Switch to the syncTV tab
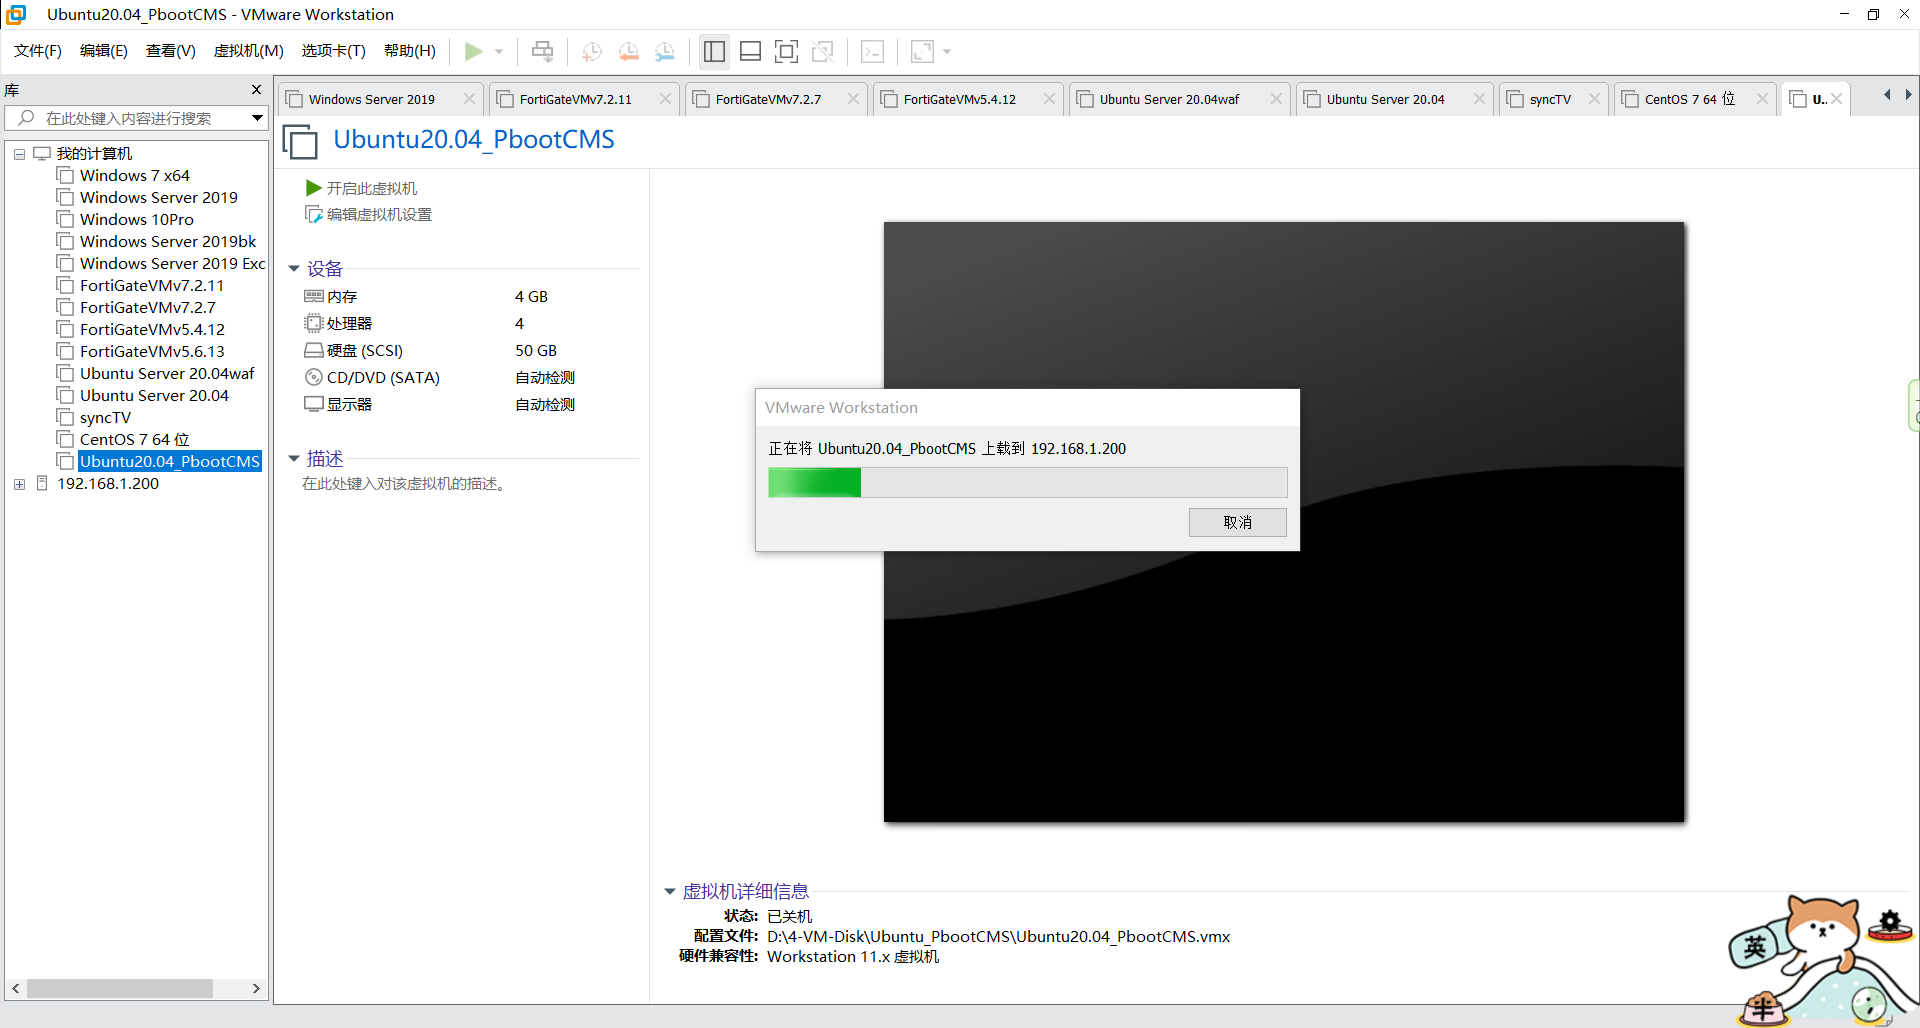Viewport: 1920px width, 1028px height. point(1550,99)
